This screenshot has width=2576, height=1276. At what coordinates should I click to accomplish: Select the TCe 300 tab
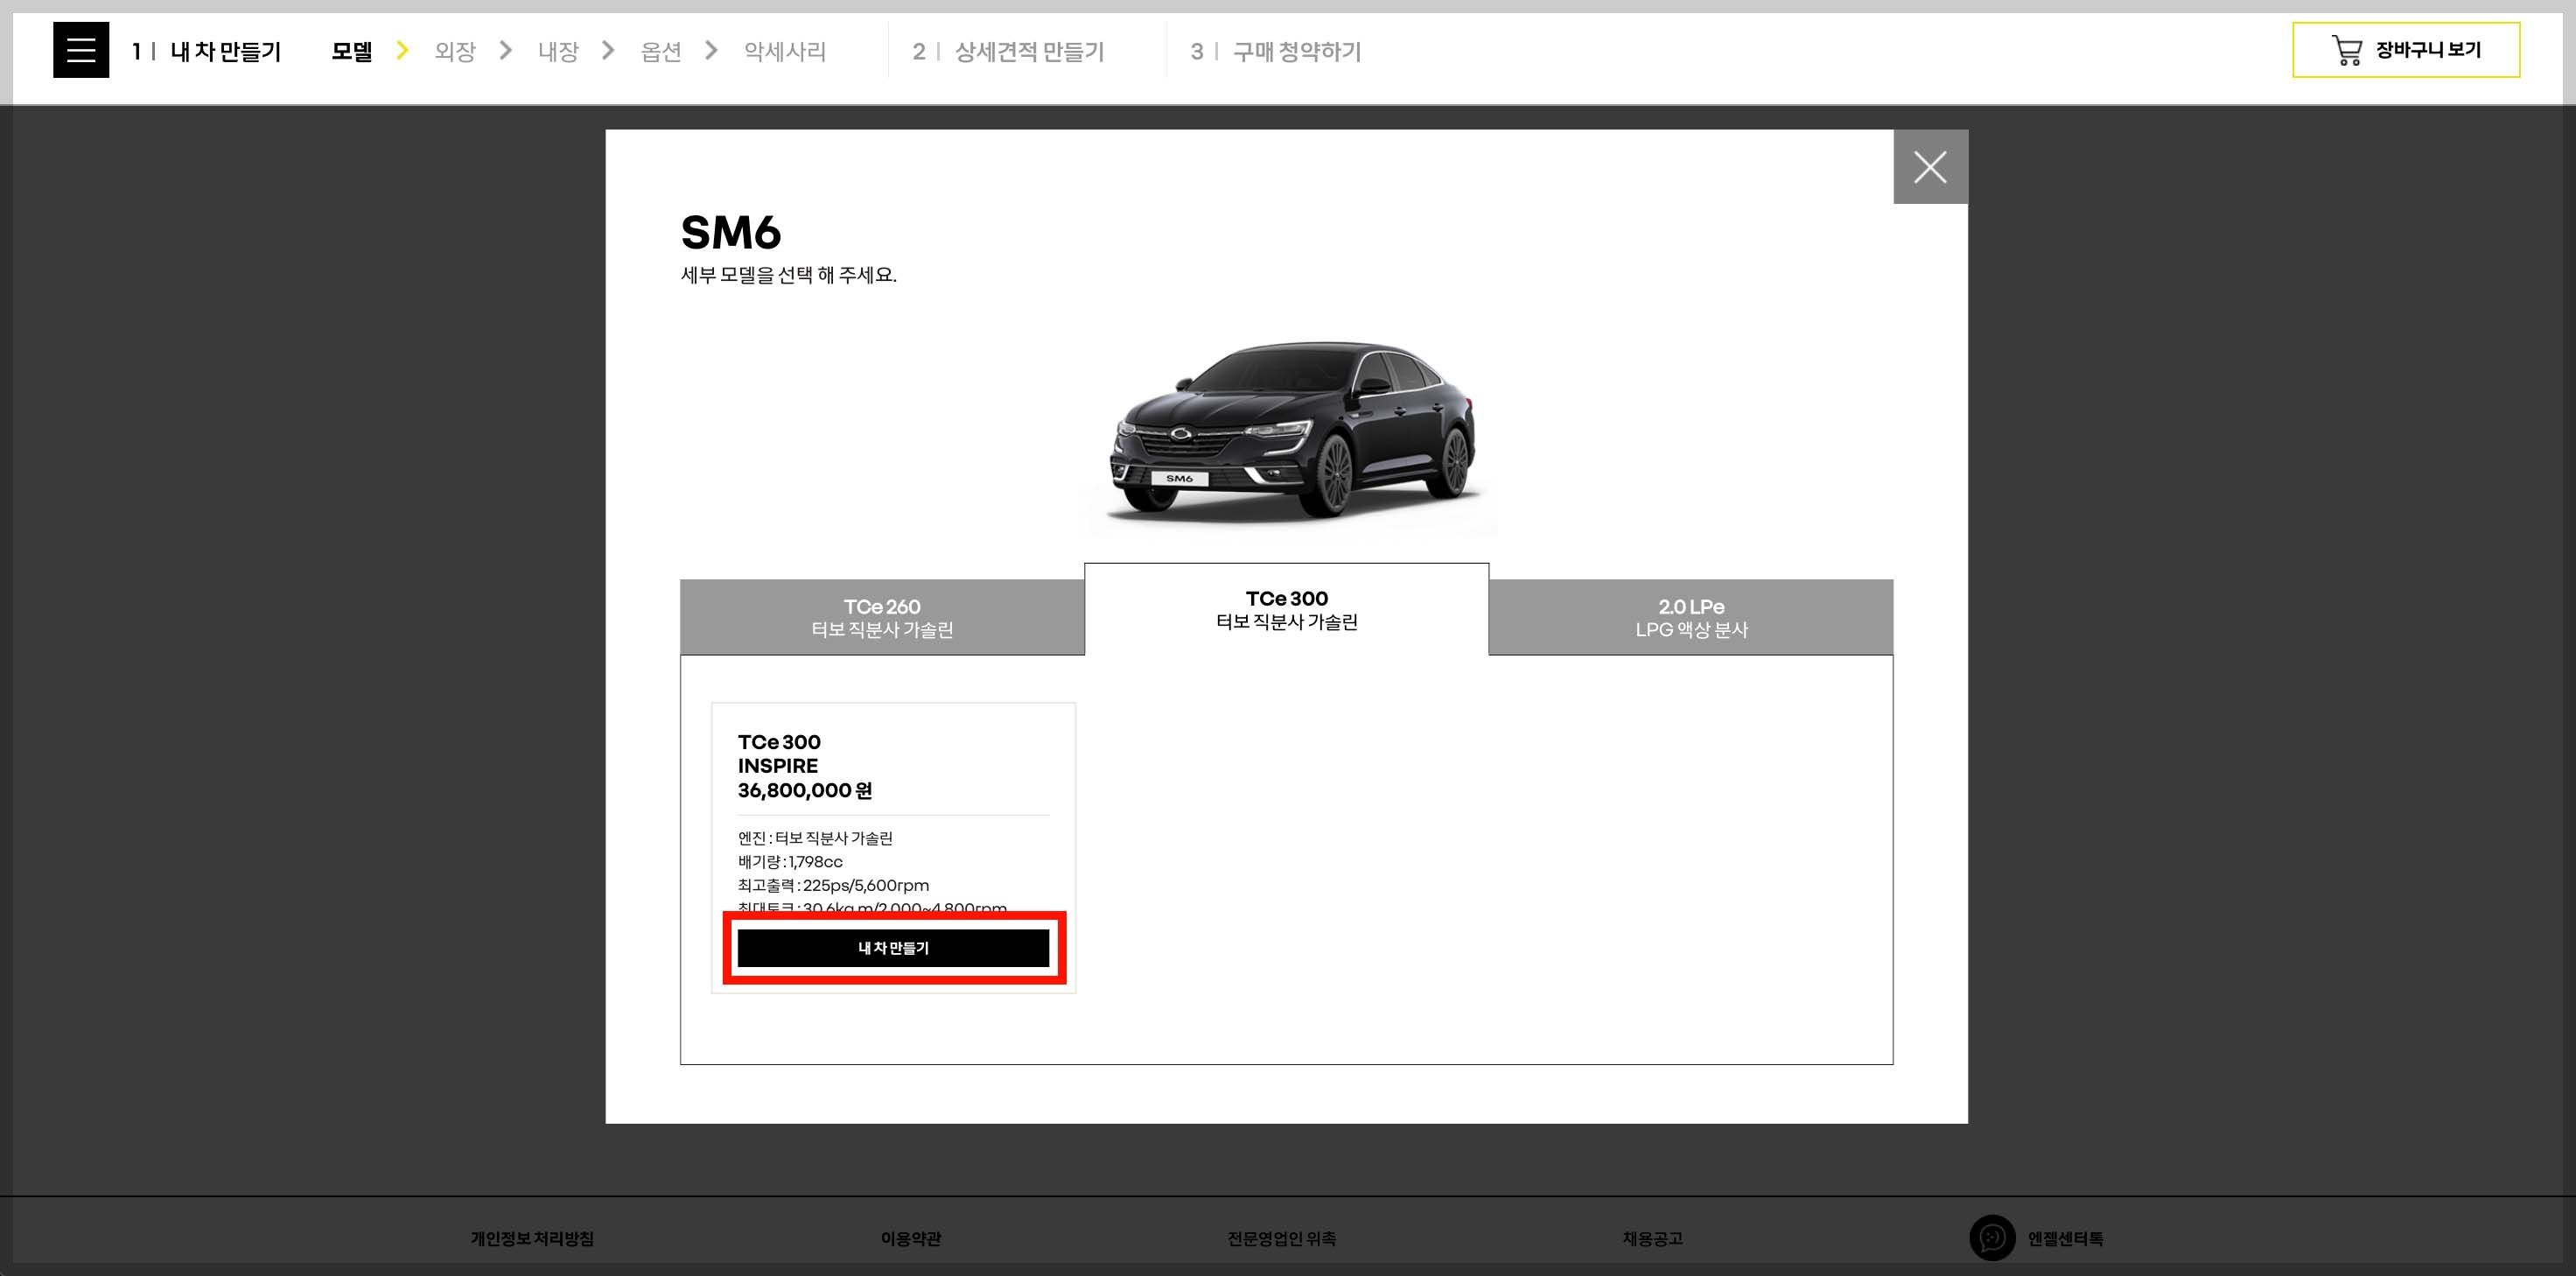tap(1286, 609)
